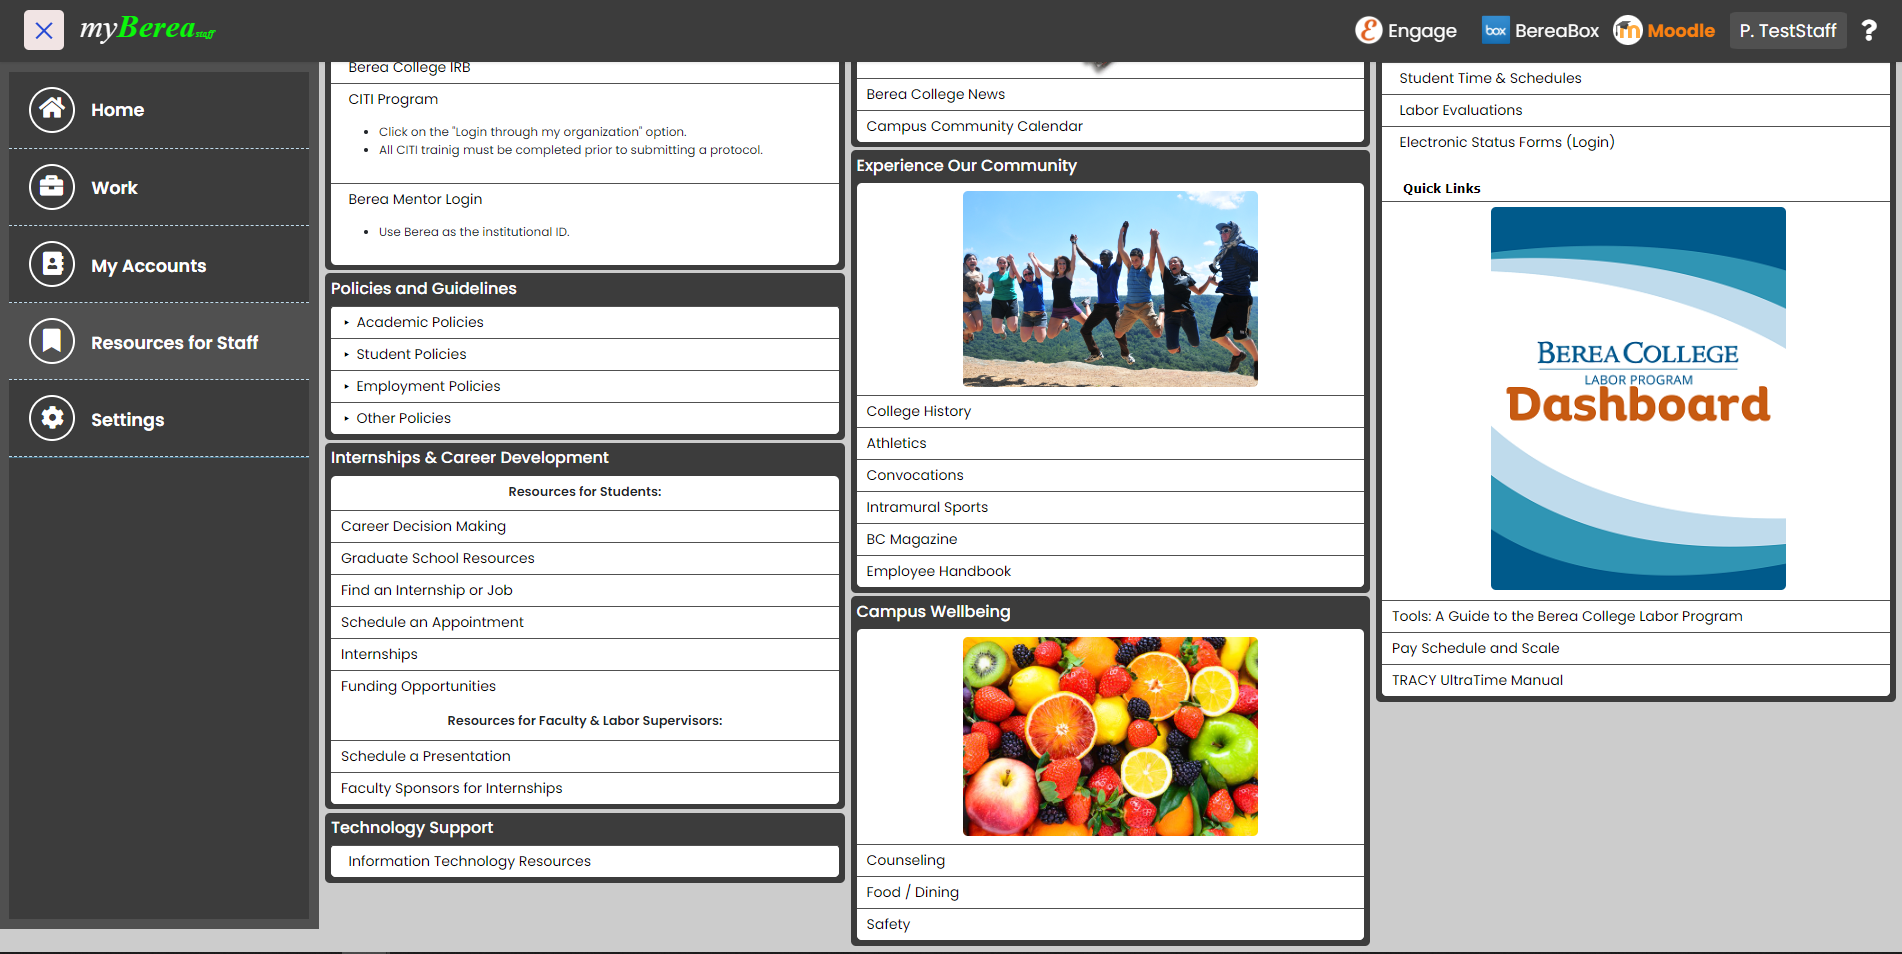Open the Settings gear icon
The image size is (1902, 954).
point(52,419)
